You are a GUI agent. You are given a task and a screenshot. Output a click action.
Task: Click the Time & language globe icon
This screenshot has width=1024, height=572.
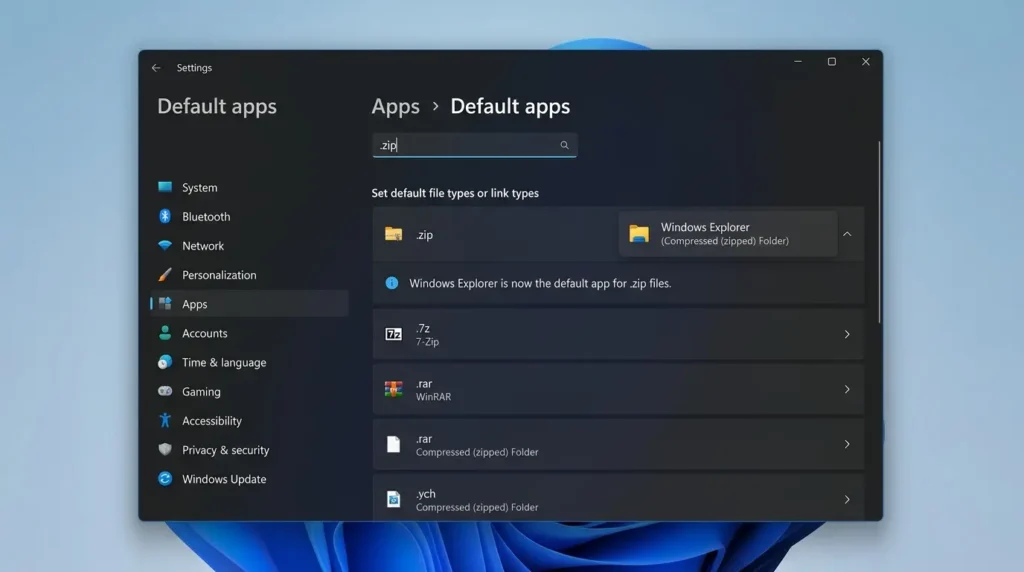click(x=165, y=362)
